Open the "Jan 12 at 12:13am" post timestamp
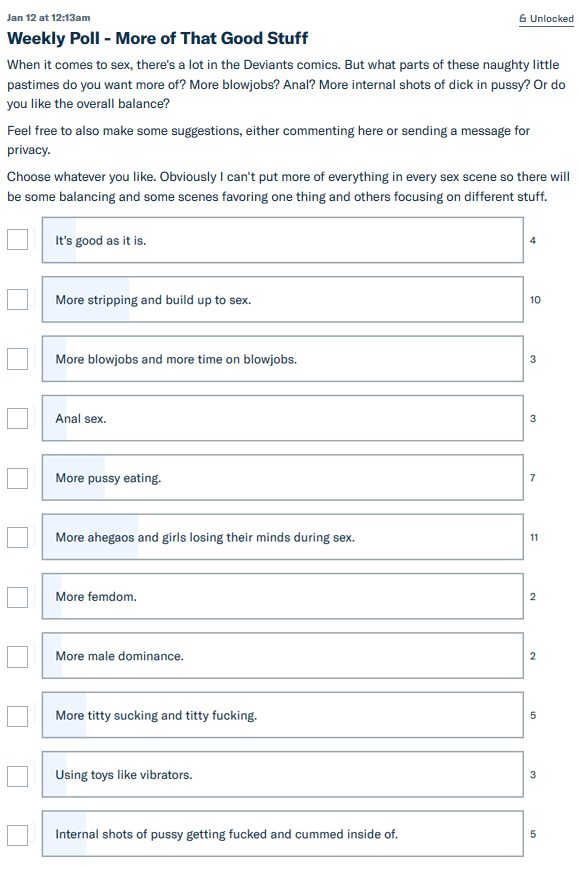The height and width of the screenshot is (869, 578). (x=49, y=17)
